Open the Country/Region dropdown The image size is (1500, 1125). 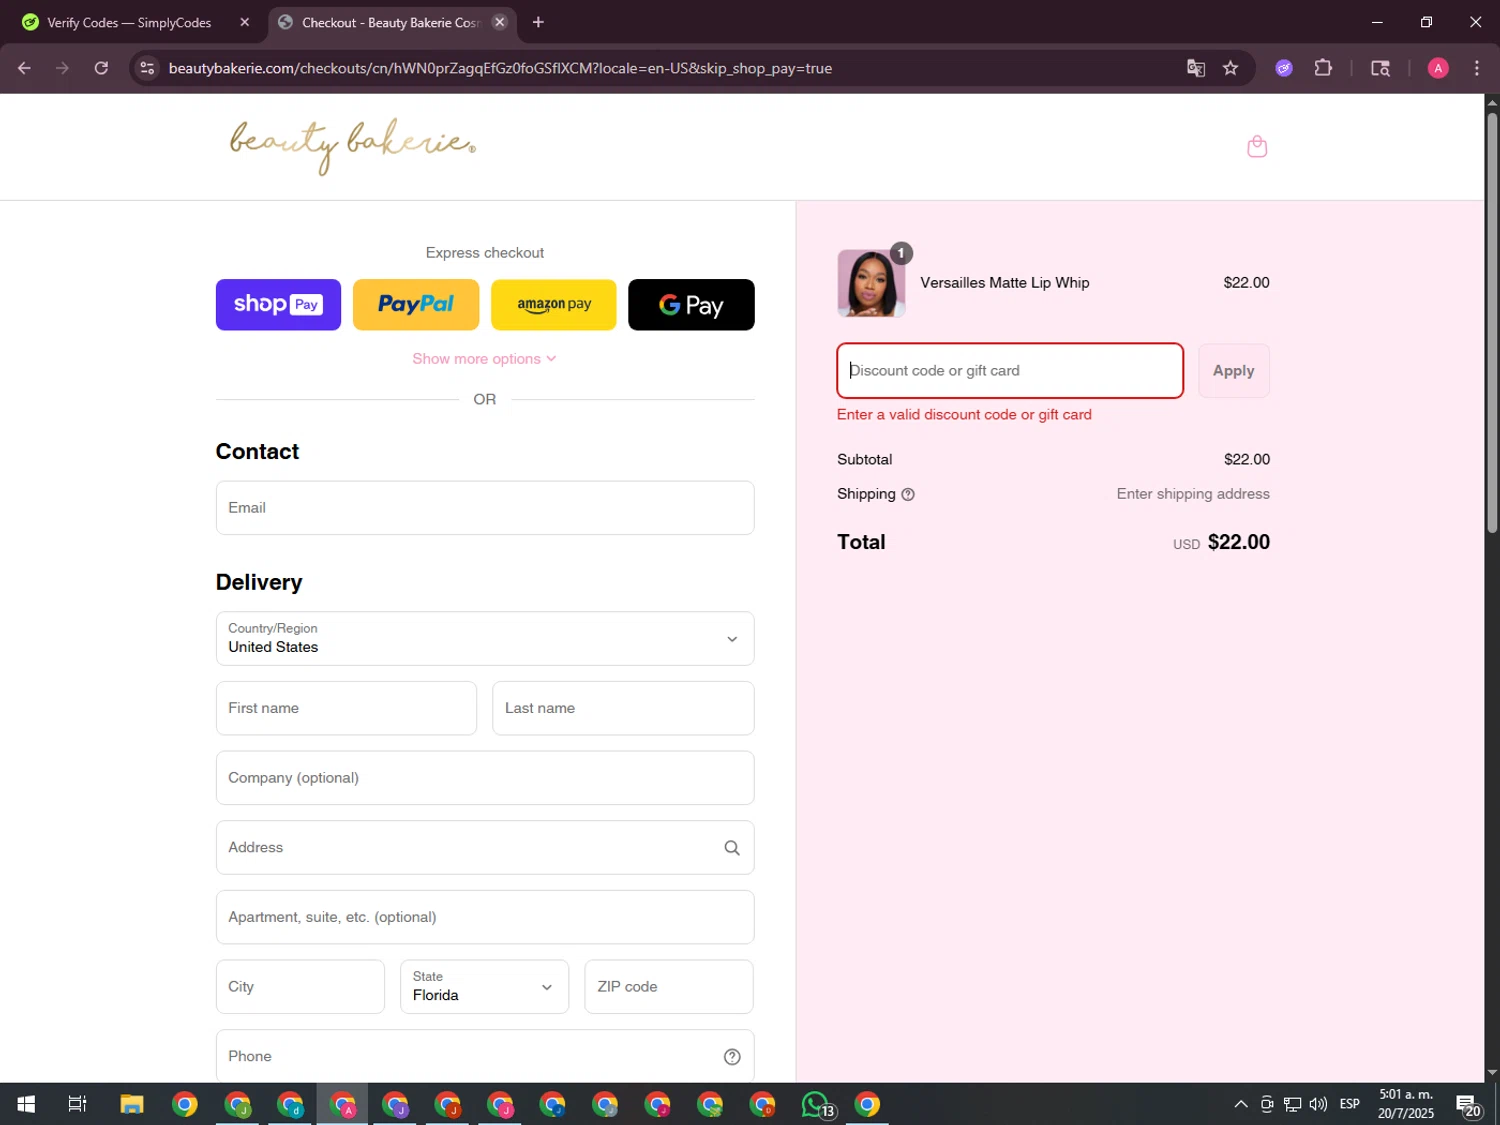(485, 638)
